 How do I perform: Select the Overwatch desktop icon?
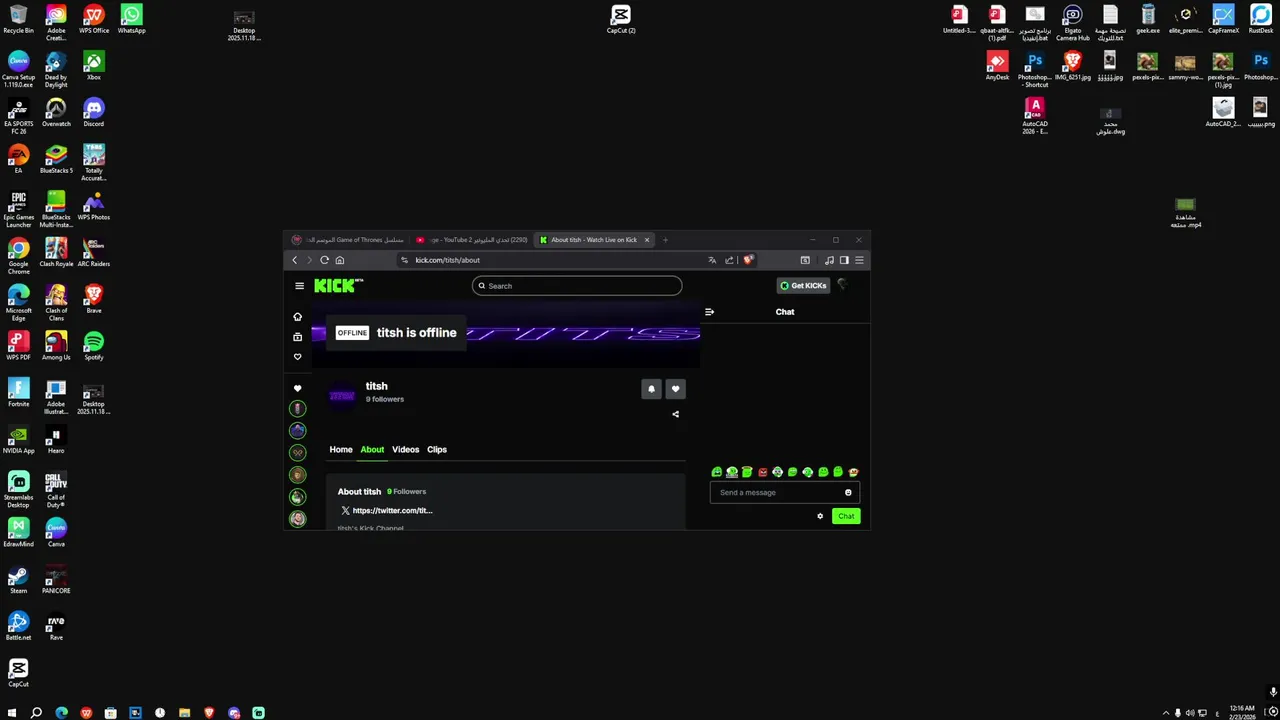pos(56,112)
